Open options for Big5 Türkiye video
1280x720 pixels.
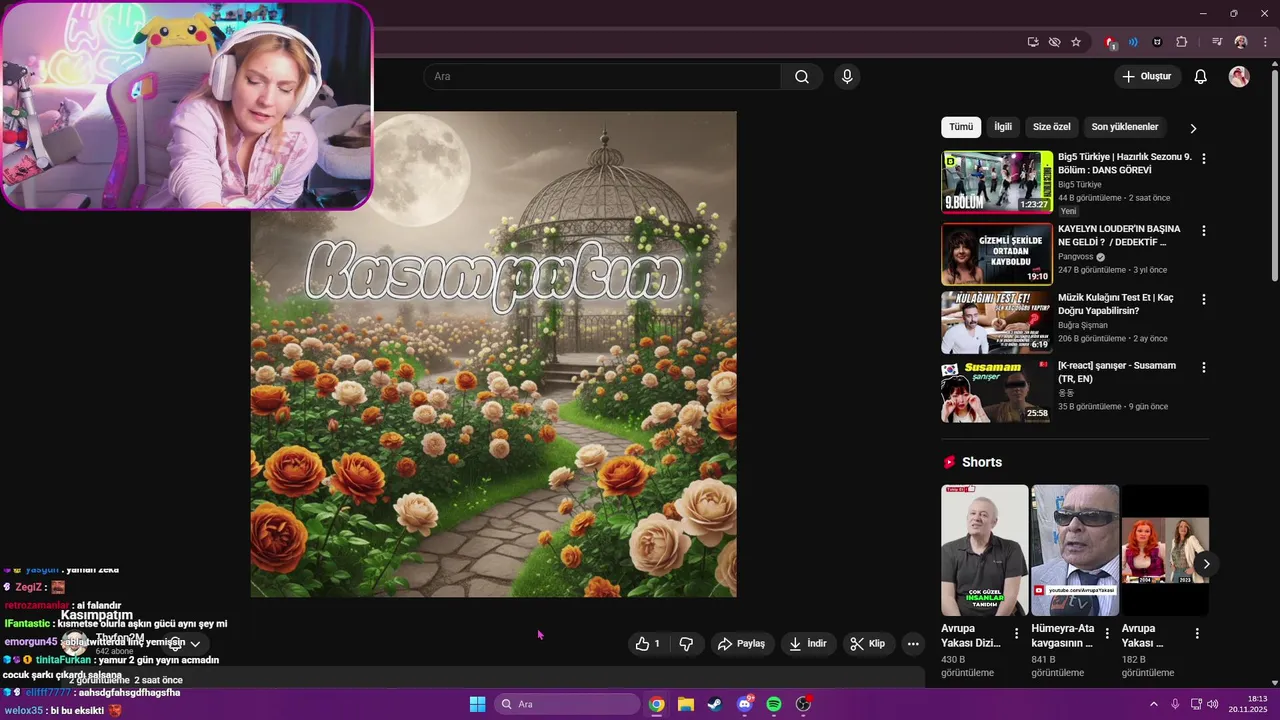click(1204, 159)
